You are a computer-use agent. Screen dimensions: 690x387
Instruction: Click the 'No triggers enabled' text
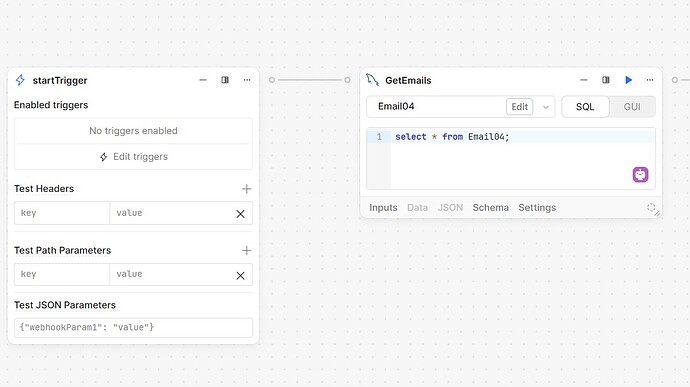click(133, 131)
